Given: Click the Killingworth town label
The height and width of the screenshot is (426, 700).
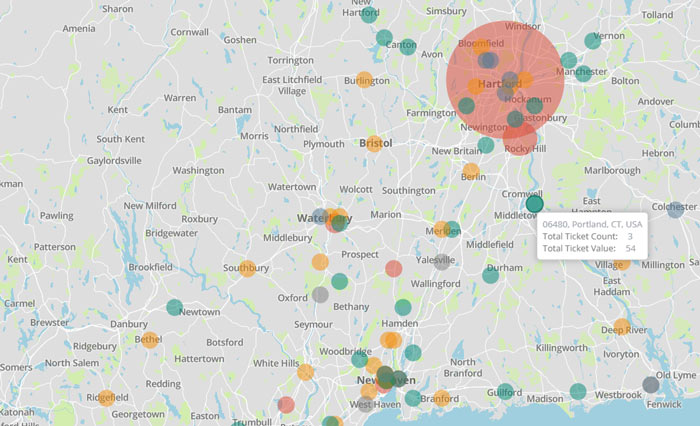Looking at the screenshot, I should click(x=562, y=347).
